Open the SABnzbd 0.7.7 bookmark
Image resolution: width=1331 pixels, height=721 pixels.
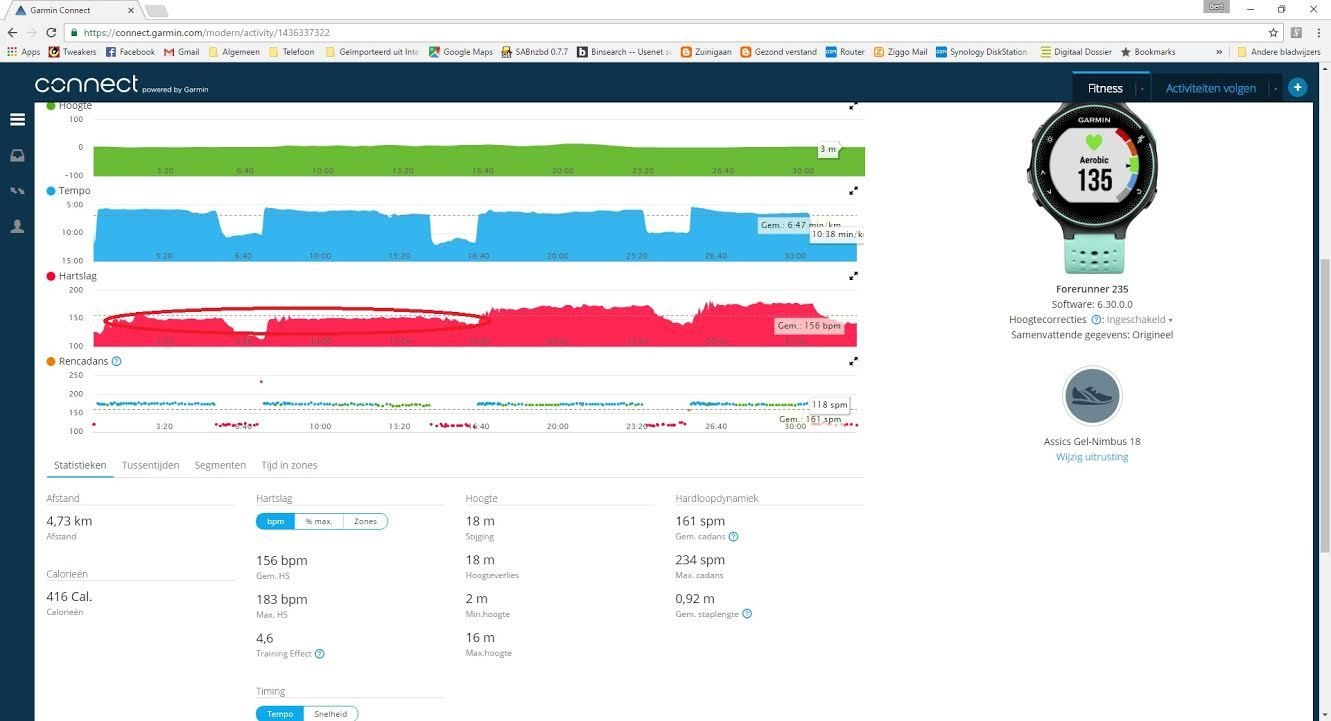click(535, 52)
